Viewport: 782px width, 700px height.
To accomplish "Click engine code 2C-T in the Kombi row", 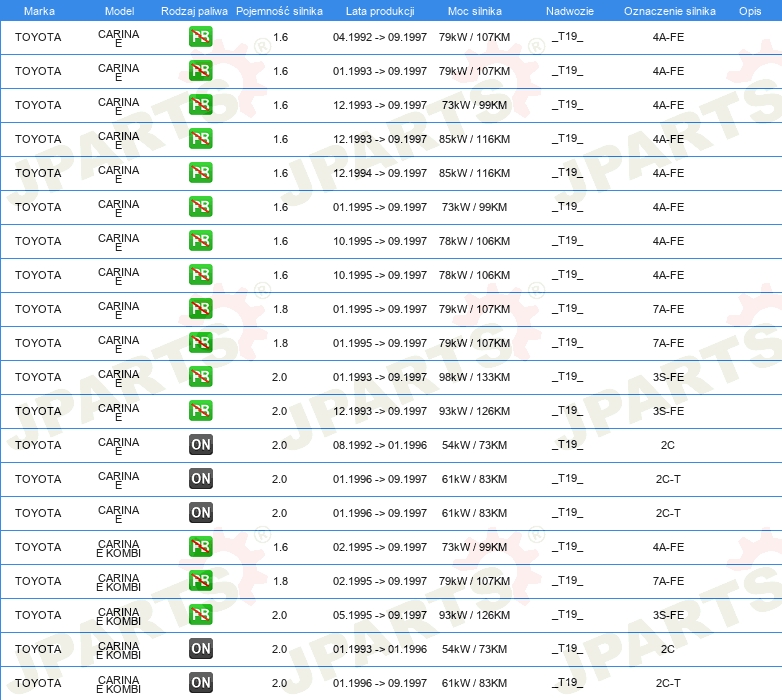I will (668, 683).
